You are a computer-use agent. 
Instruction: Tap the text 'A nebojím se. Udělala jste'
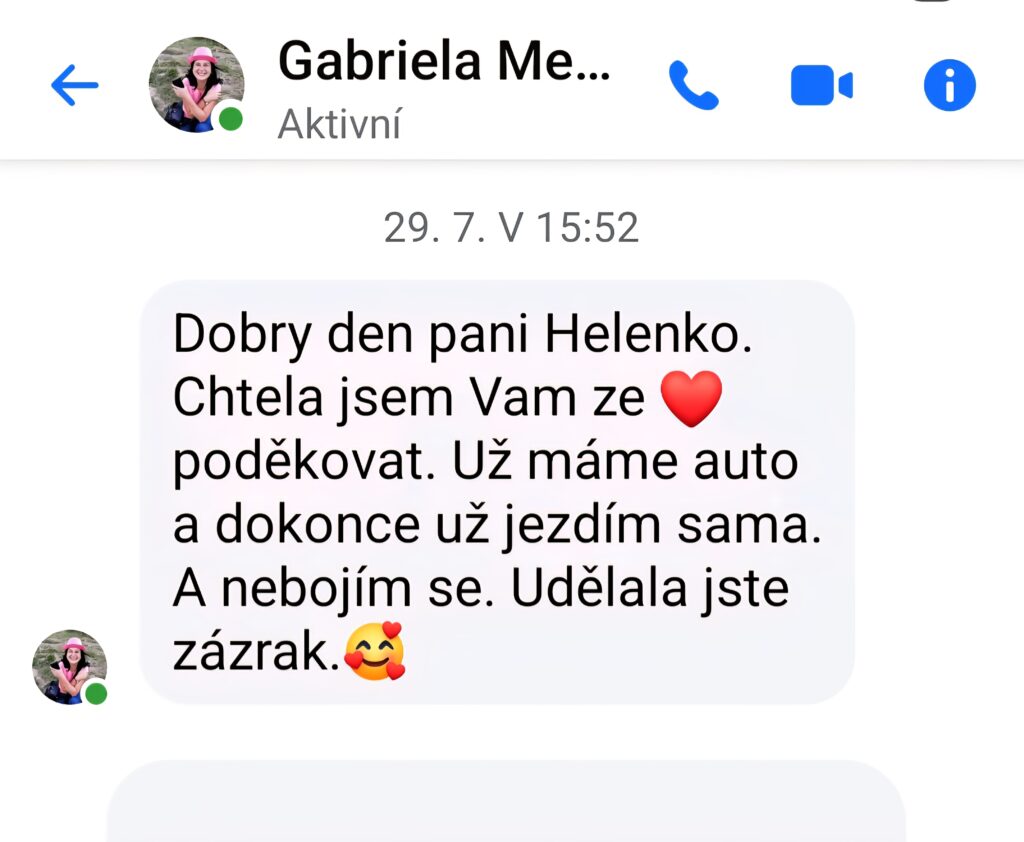pos(481,589)
